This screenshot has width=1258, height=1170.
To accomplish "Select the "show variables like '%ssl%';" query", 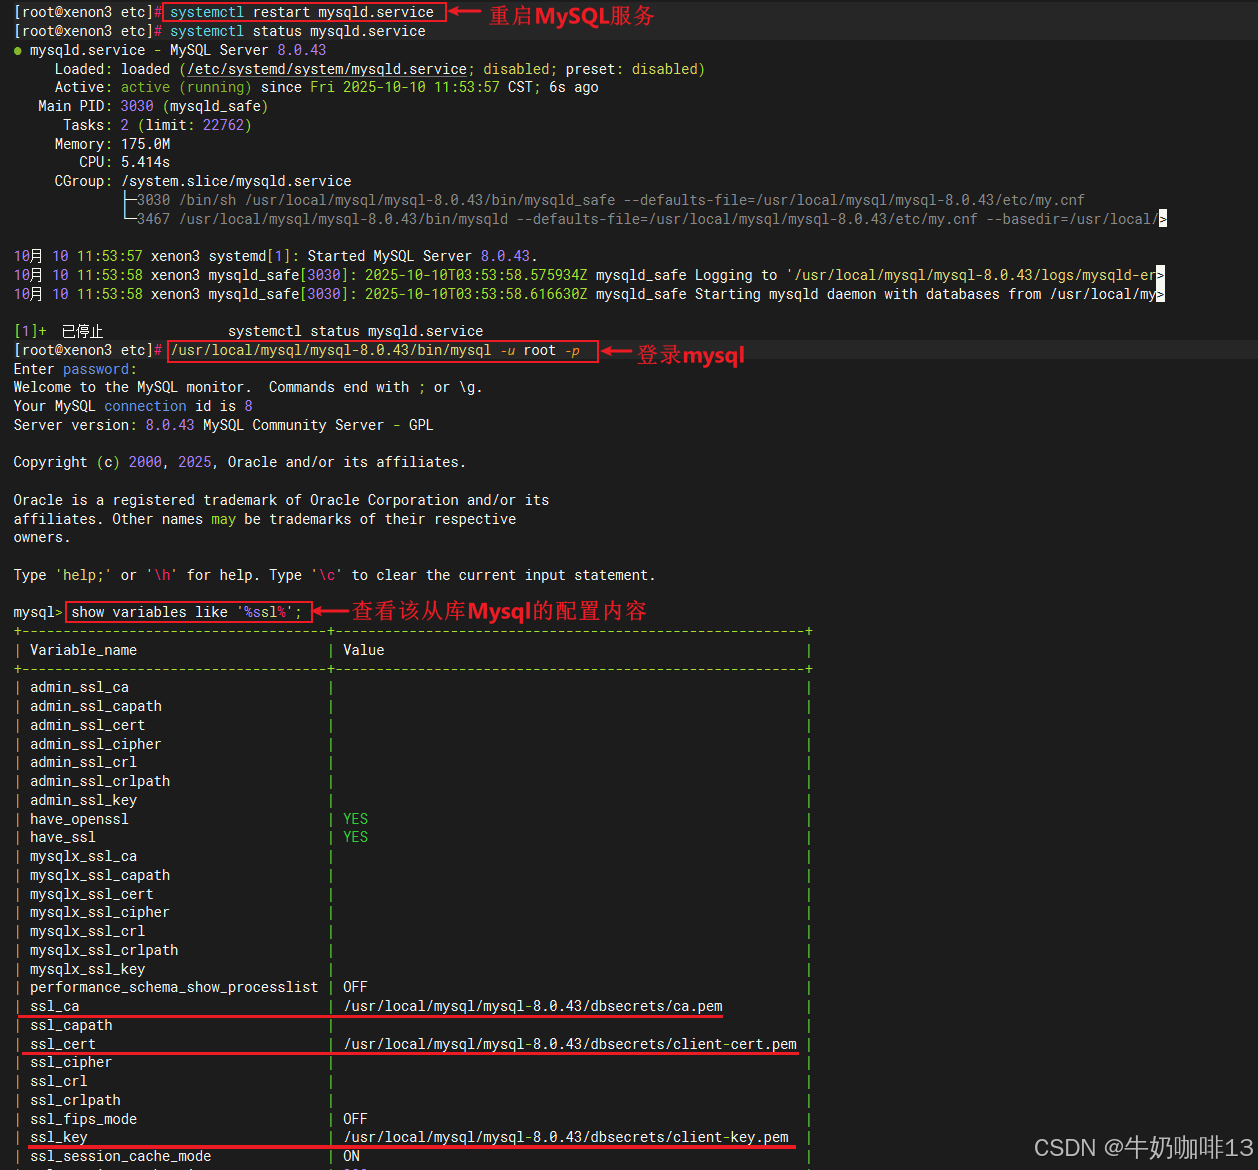I will click(186, 612).
